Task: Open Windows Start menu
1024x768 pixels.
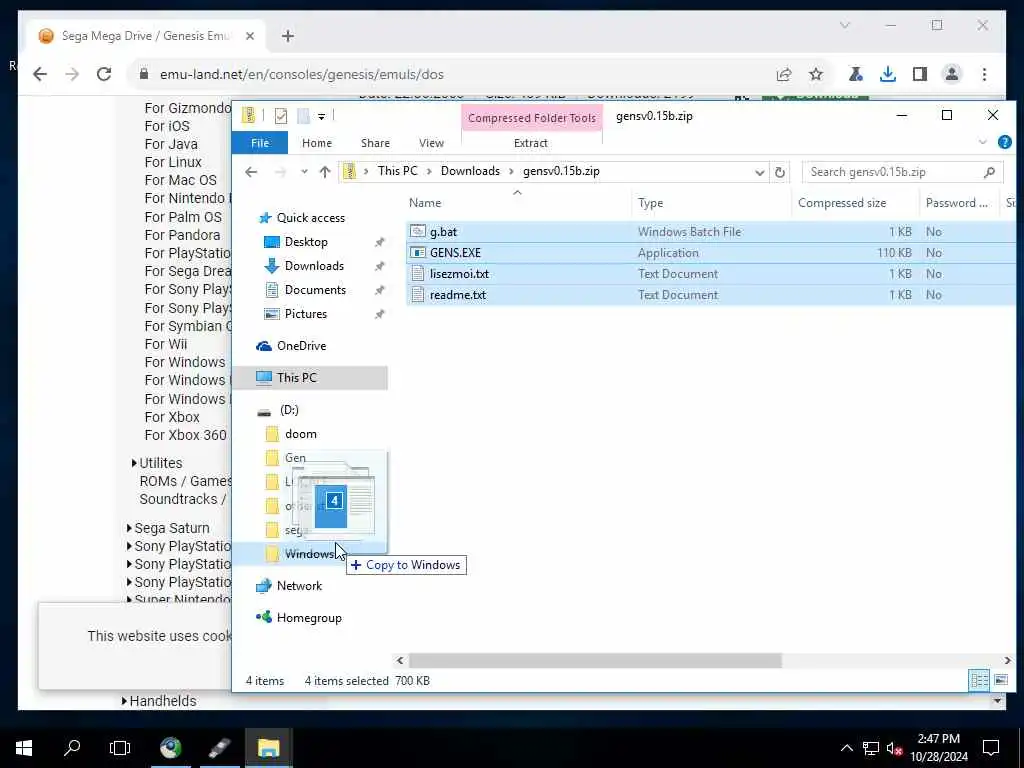Action: 24,748
